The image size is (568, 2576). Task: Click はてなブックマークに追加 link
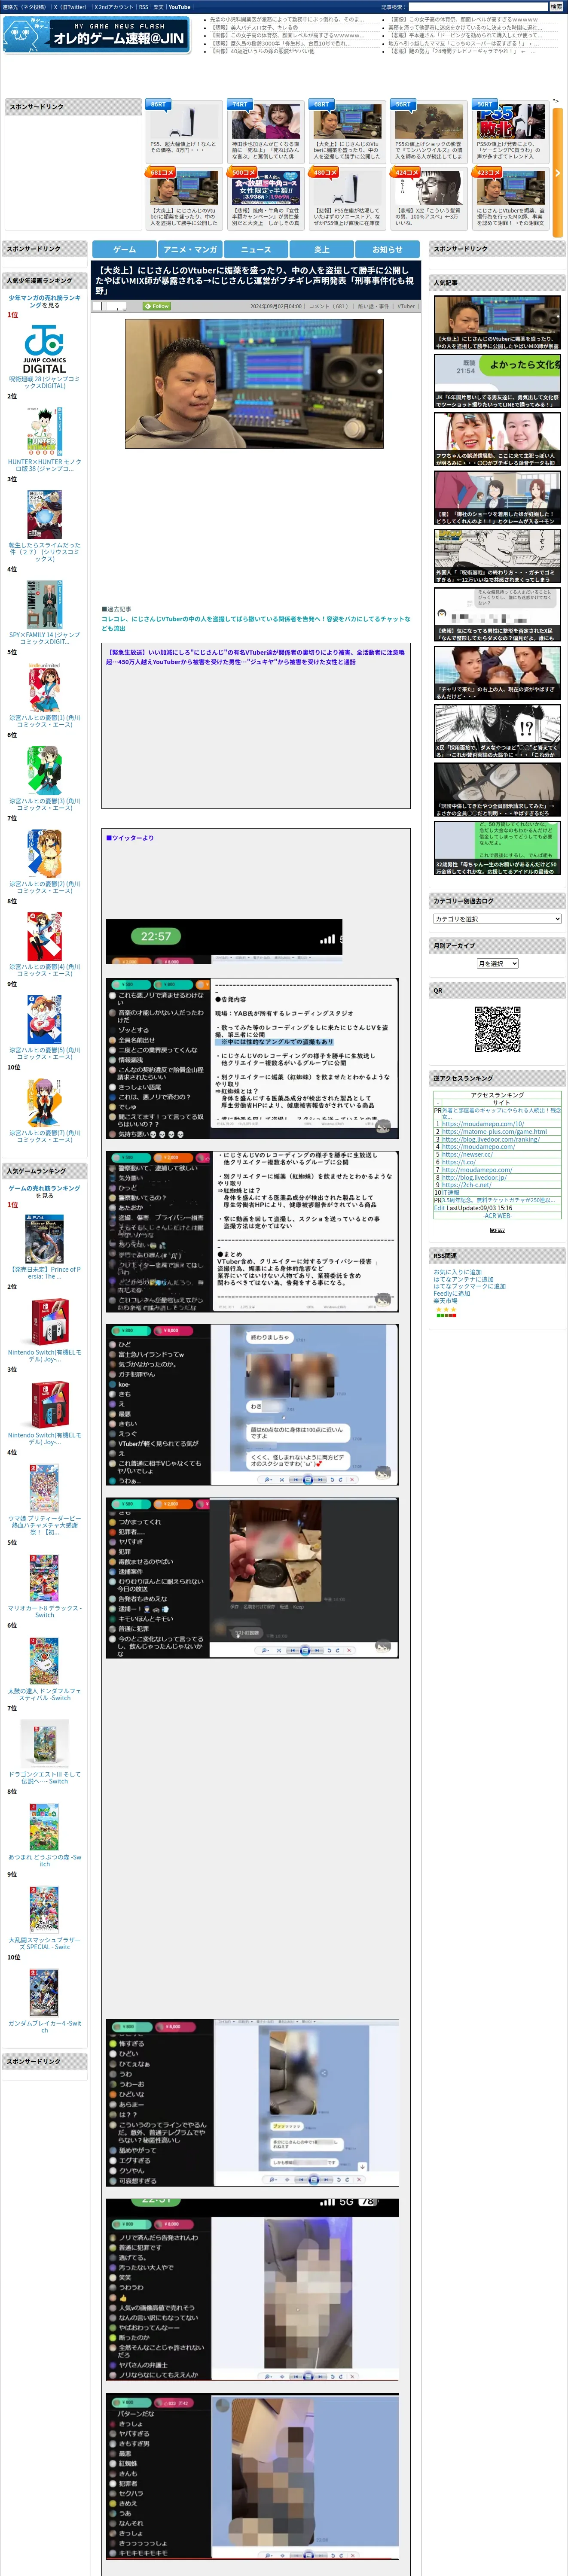coord(469,1286)
